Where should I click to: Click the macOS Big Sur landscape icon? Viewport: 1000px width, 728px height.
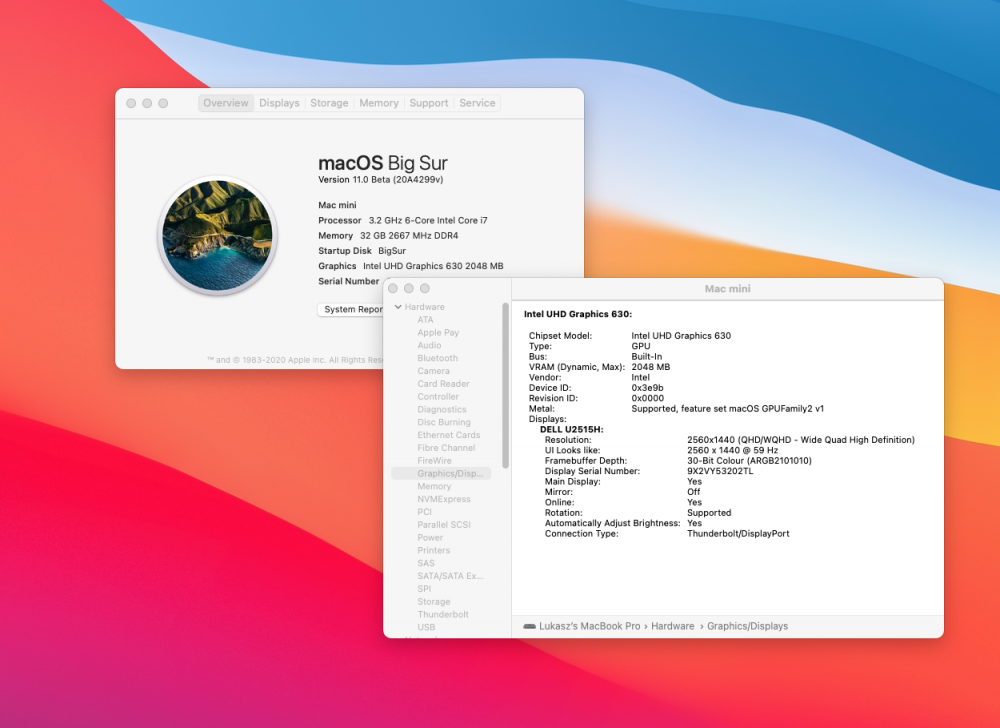(x=217, y=235)
